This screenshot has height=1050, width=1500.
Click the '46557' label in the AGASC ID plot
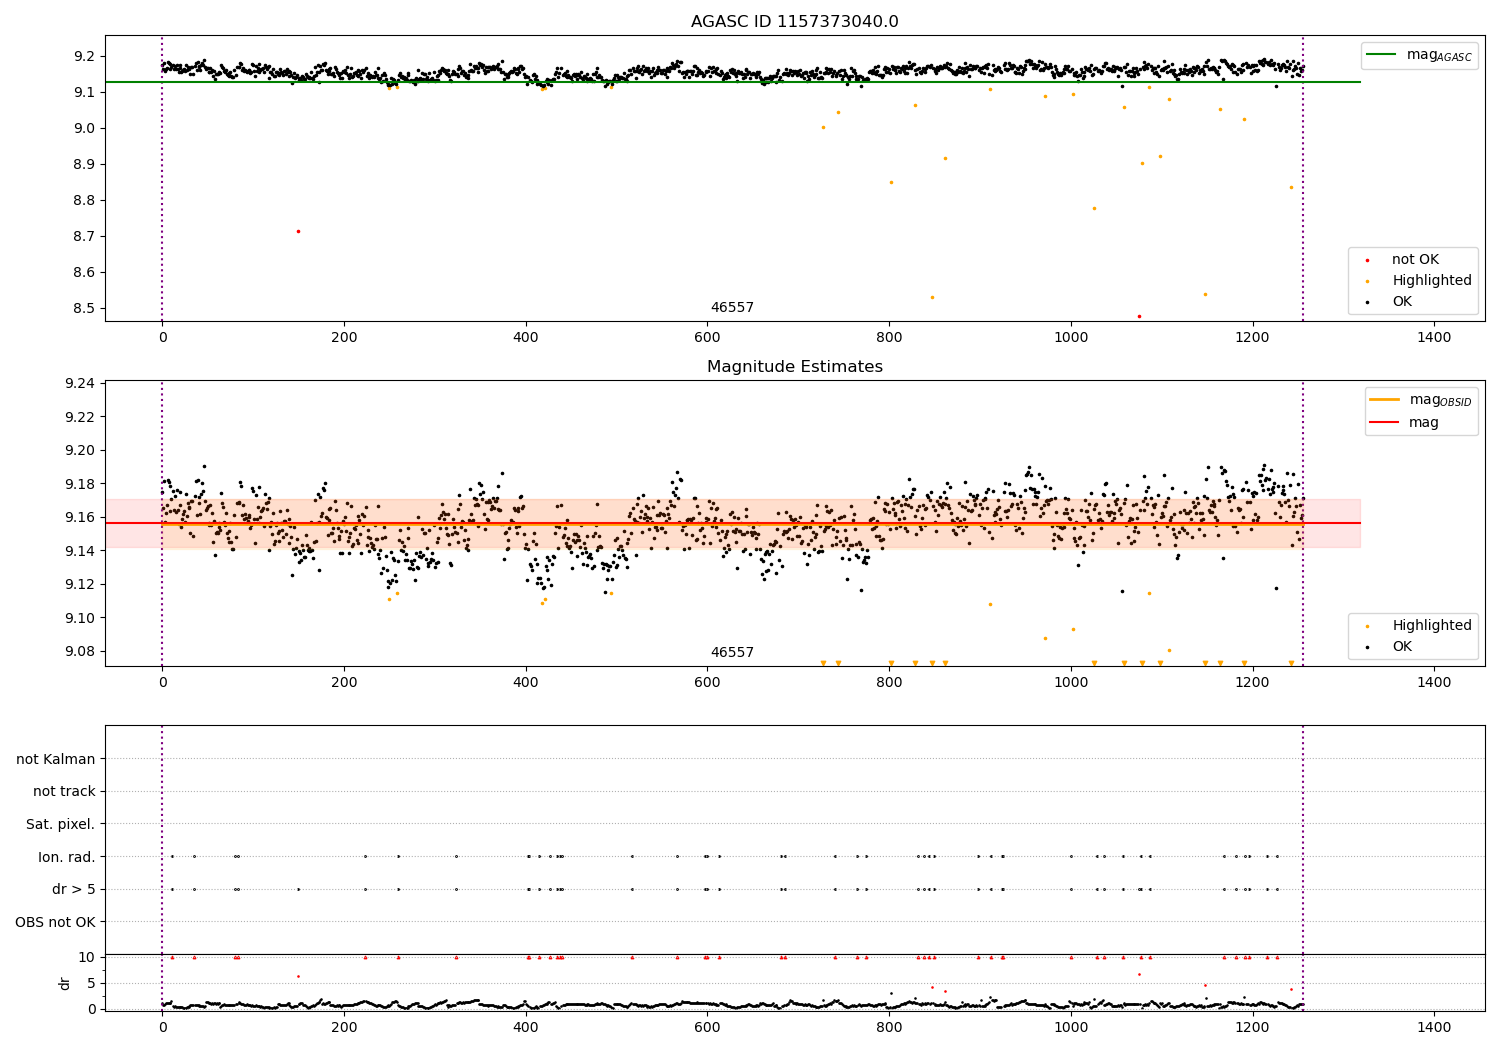pyautogui.click(x=732, y=308)
